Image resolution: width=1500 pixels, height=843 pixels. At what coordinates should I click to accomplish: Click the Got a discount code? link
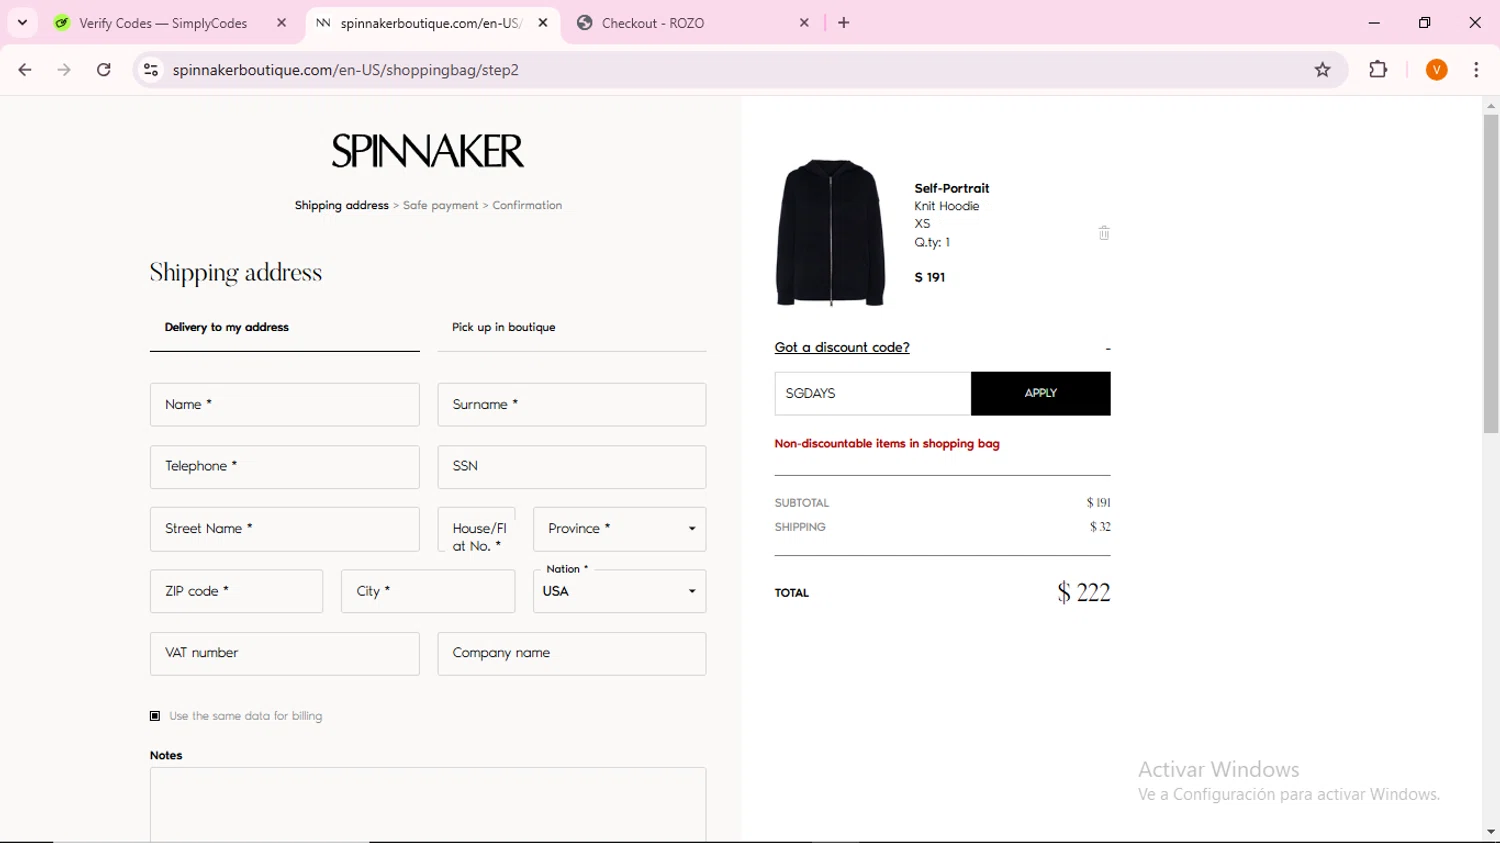(842, 348)
